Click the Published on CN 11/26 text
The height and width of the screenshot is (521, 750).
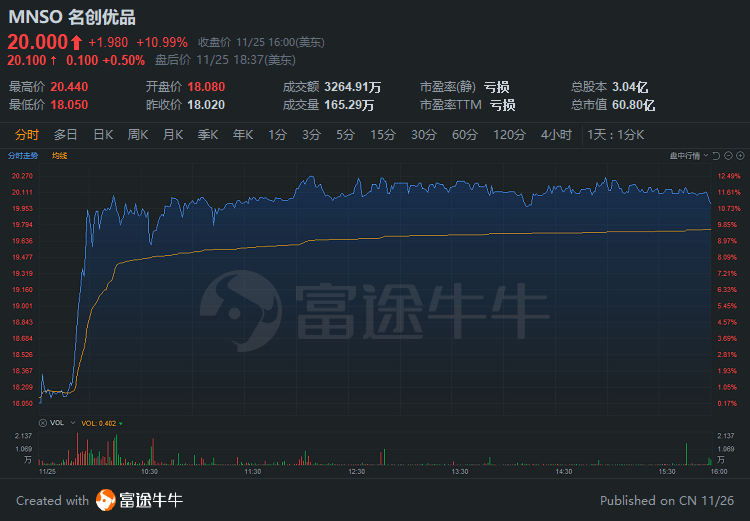point(667,501)
